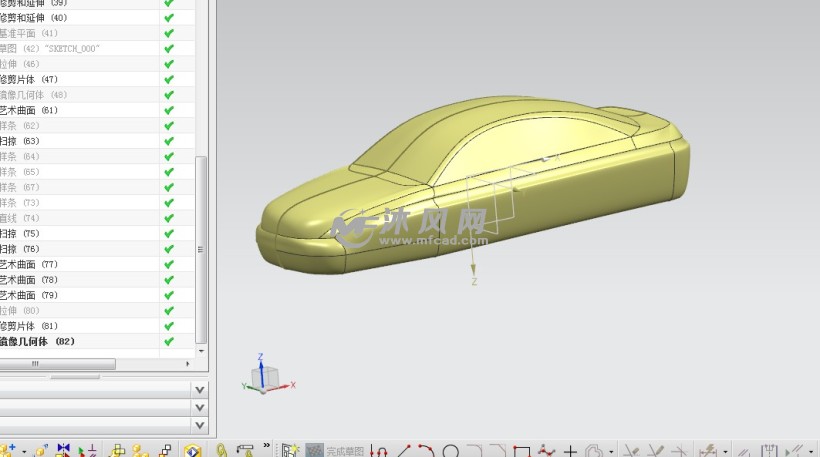Screen dimensions: 820x457
Task: Select the blue Mirror tool icon
Action: tap(64, 450)
